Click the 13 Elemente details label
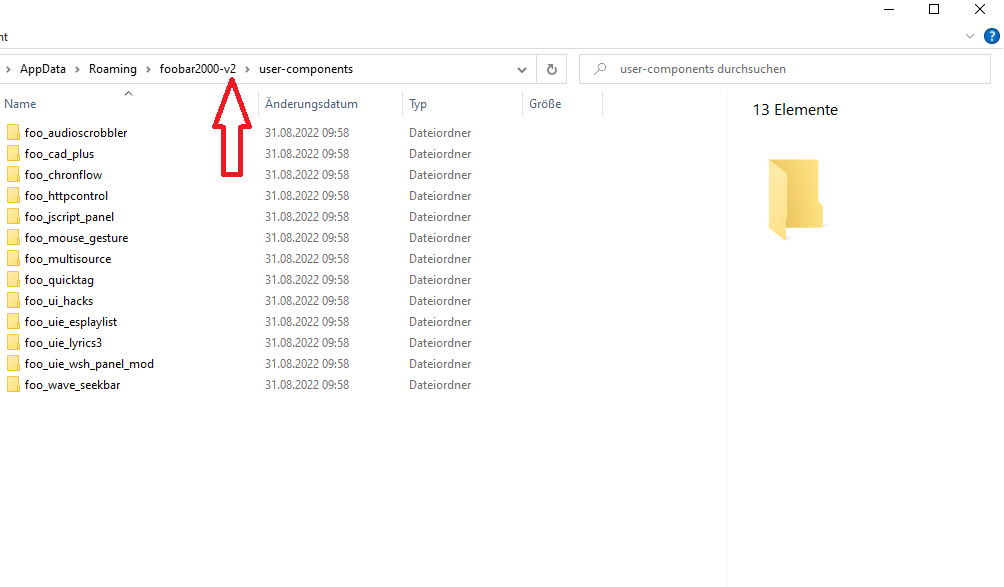1004x587 pixels. point(795,109)
